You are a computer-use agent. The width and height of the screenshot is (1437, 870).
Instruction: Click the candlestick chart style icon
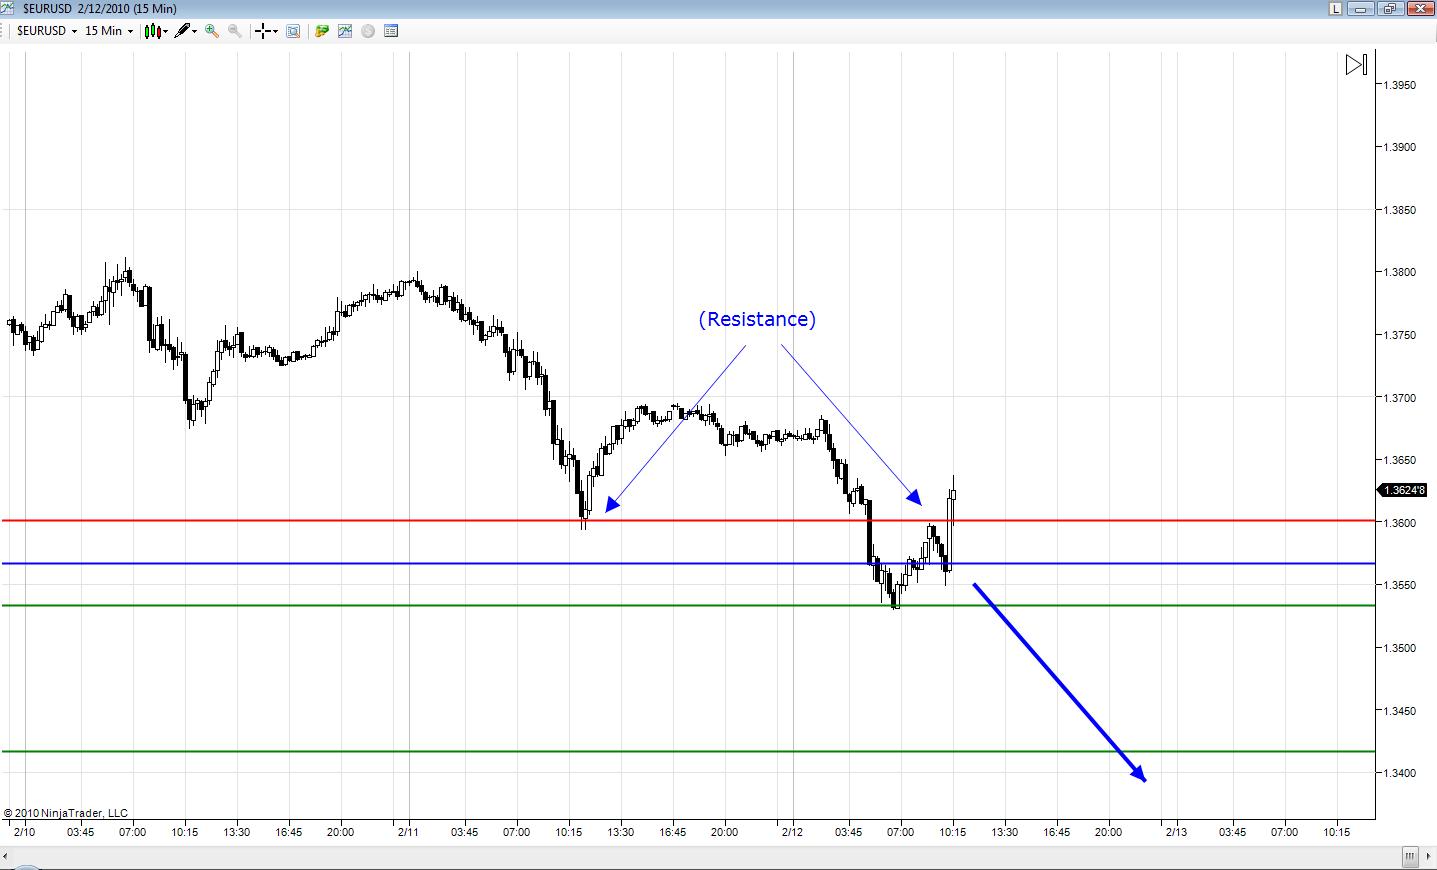click(152, 31)
